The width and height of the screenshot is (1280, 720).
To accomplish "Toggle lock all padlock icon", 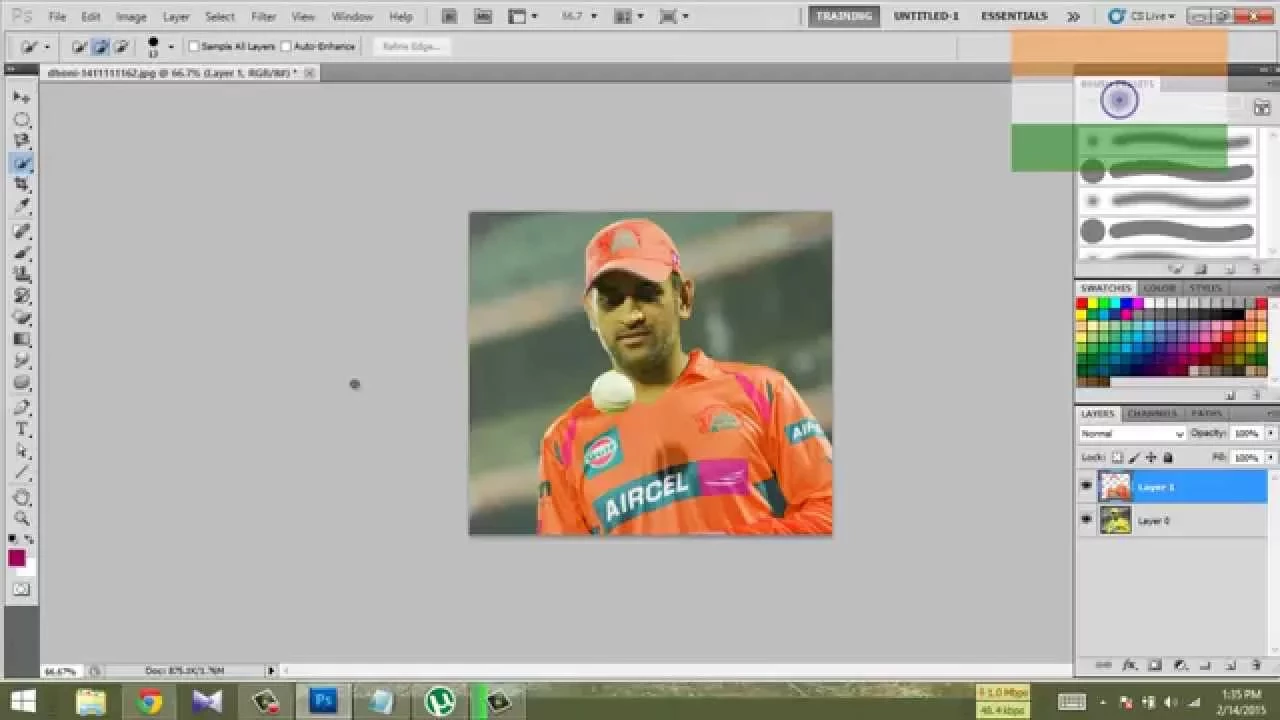I will tap(1167, 457).
